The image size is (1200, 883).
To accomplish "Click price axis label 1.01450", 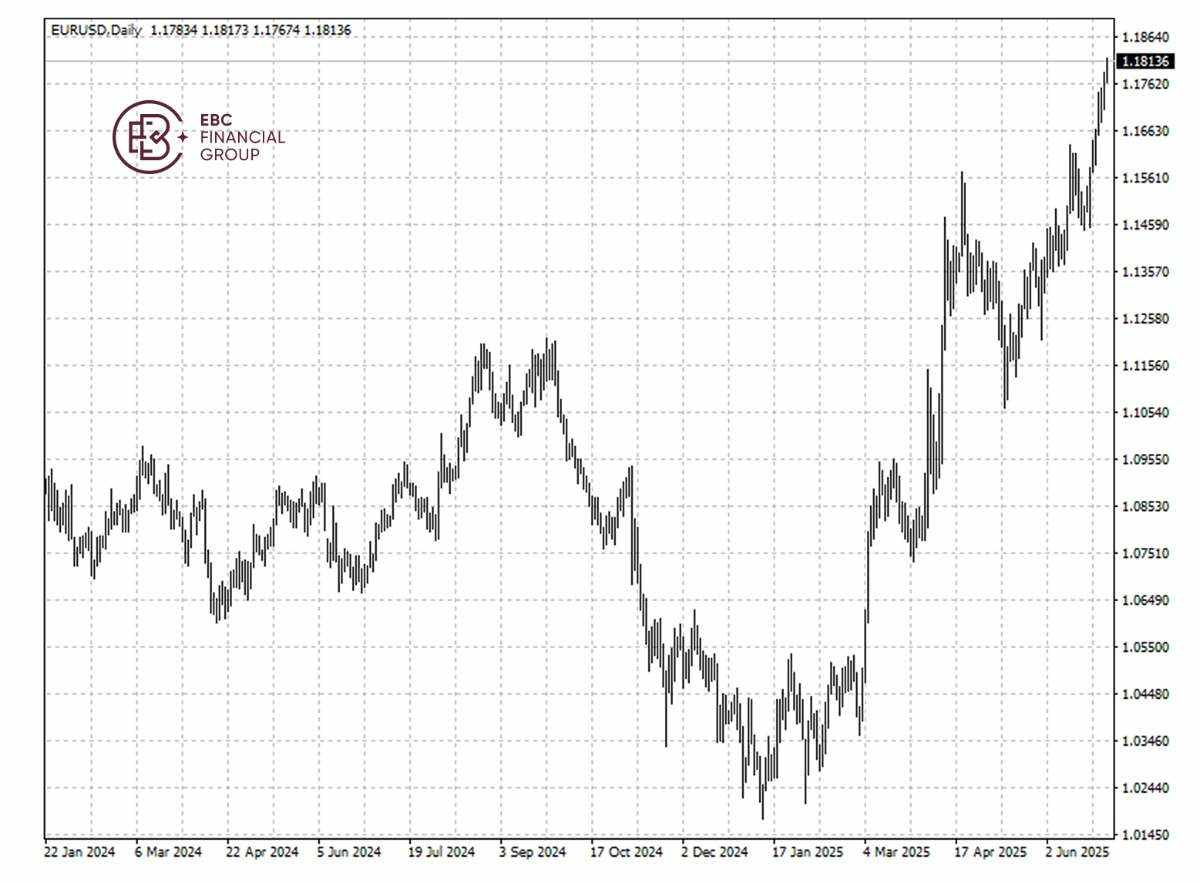I will point(1146,835).
